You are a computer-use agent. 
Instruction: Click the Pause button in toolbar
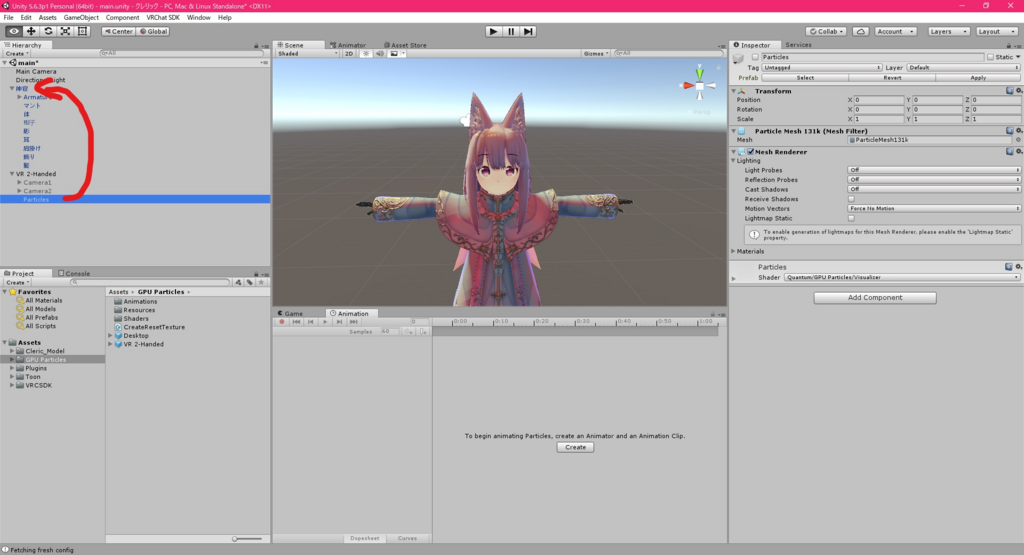511,31
